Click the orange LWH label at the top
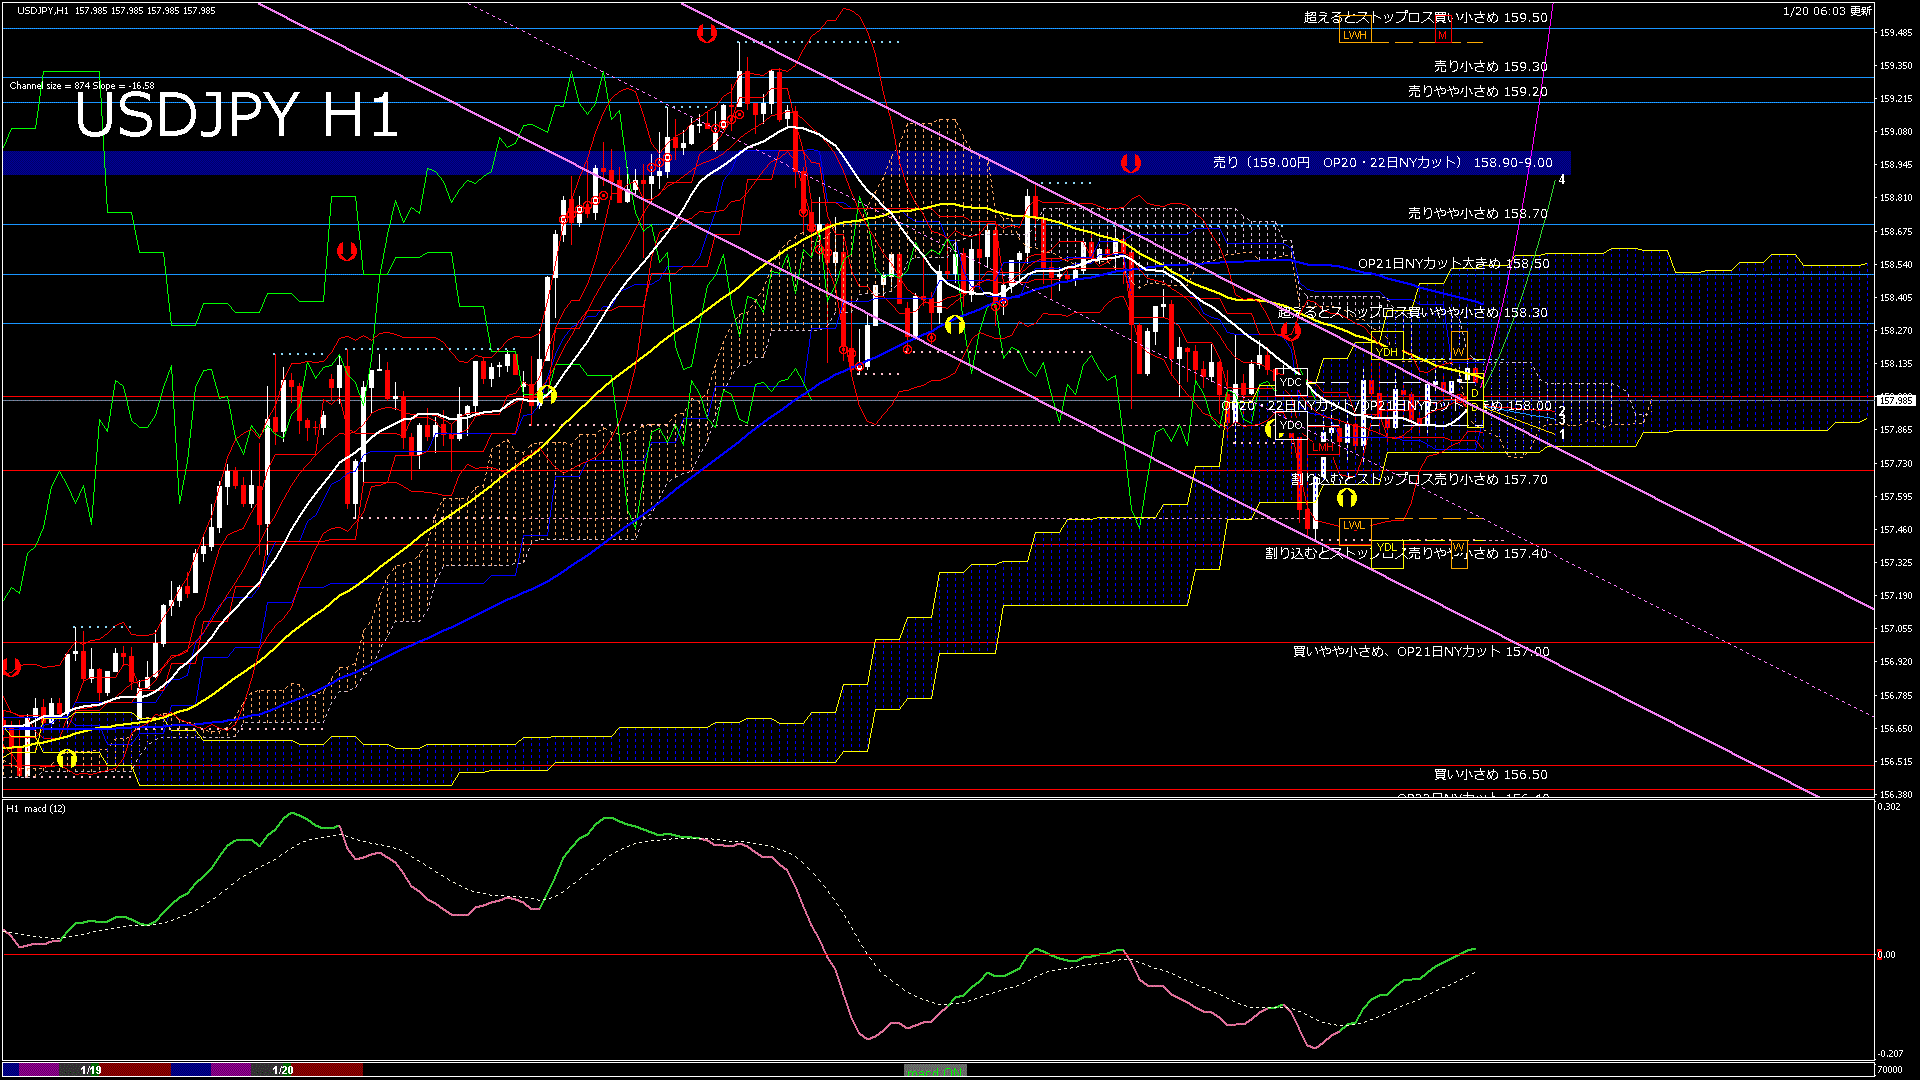Viewport: 1920px width, 1080px height. [x=1355, y=35]
